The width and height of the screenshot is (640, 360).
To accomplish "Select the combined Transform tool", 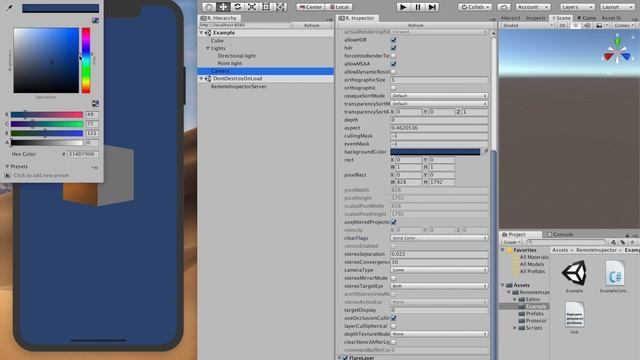I will (x=280, y=7).
